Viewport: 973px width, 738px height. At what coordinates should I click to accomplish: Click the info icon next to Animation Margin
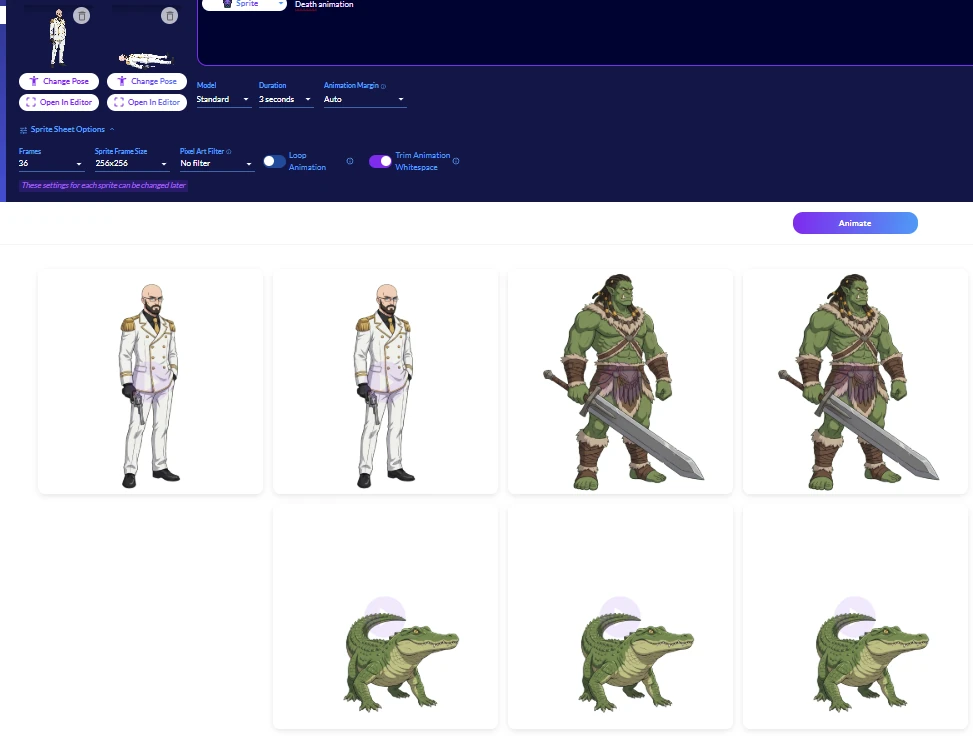382,85
